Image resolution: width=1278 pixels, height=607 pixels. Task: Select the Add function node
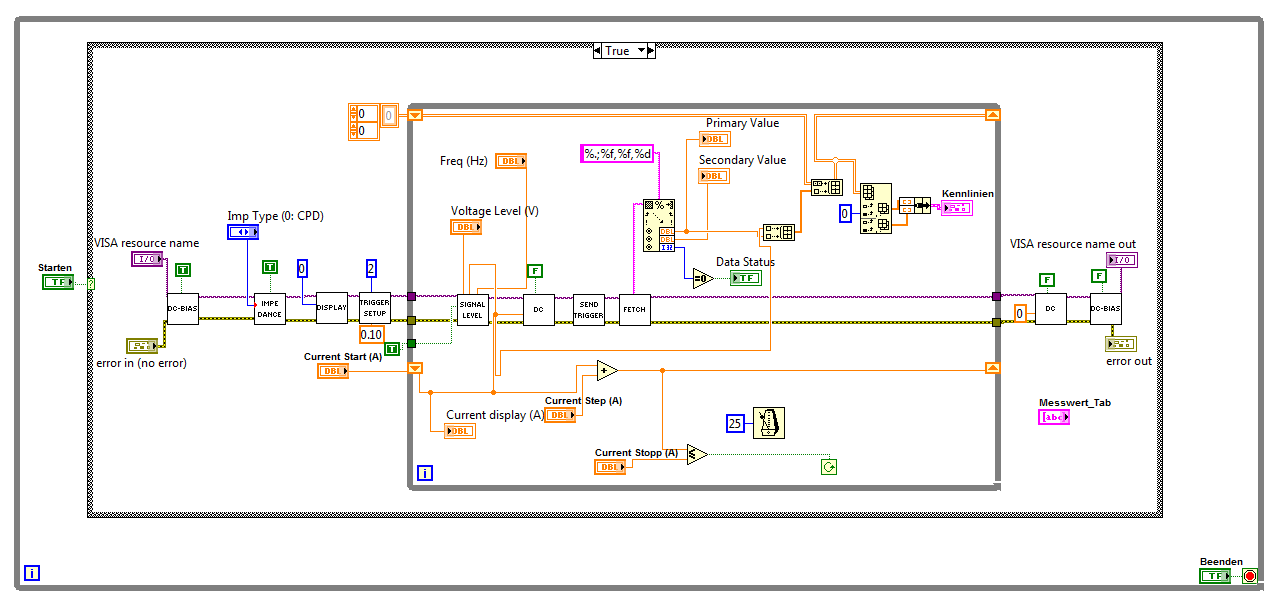(x=607, y=371)
